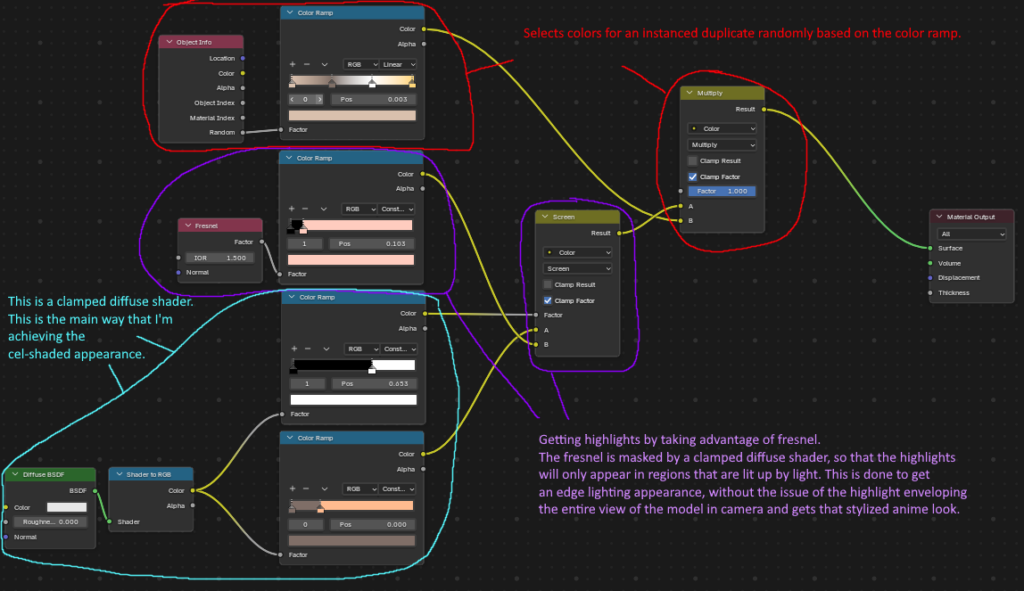Screen dimensions: 1024x591
Task: Uncheck Clamp Factor on the Multiply node
Action: coord(693,176)
